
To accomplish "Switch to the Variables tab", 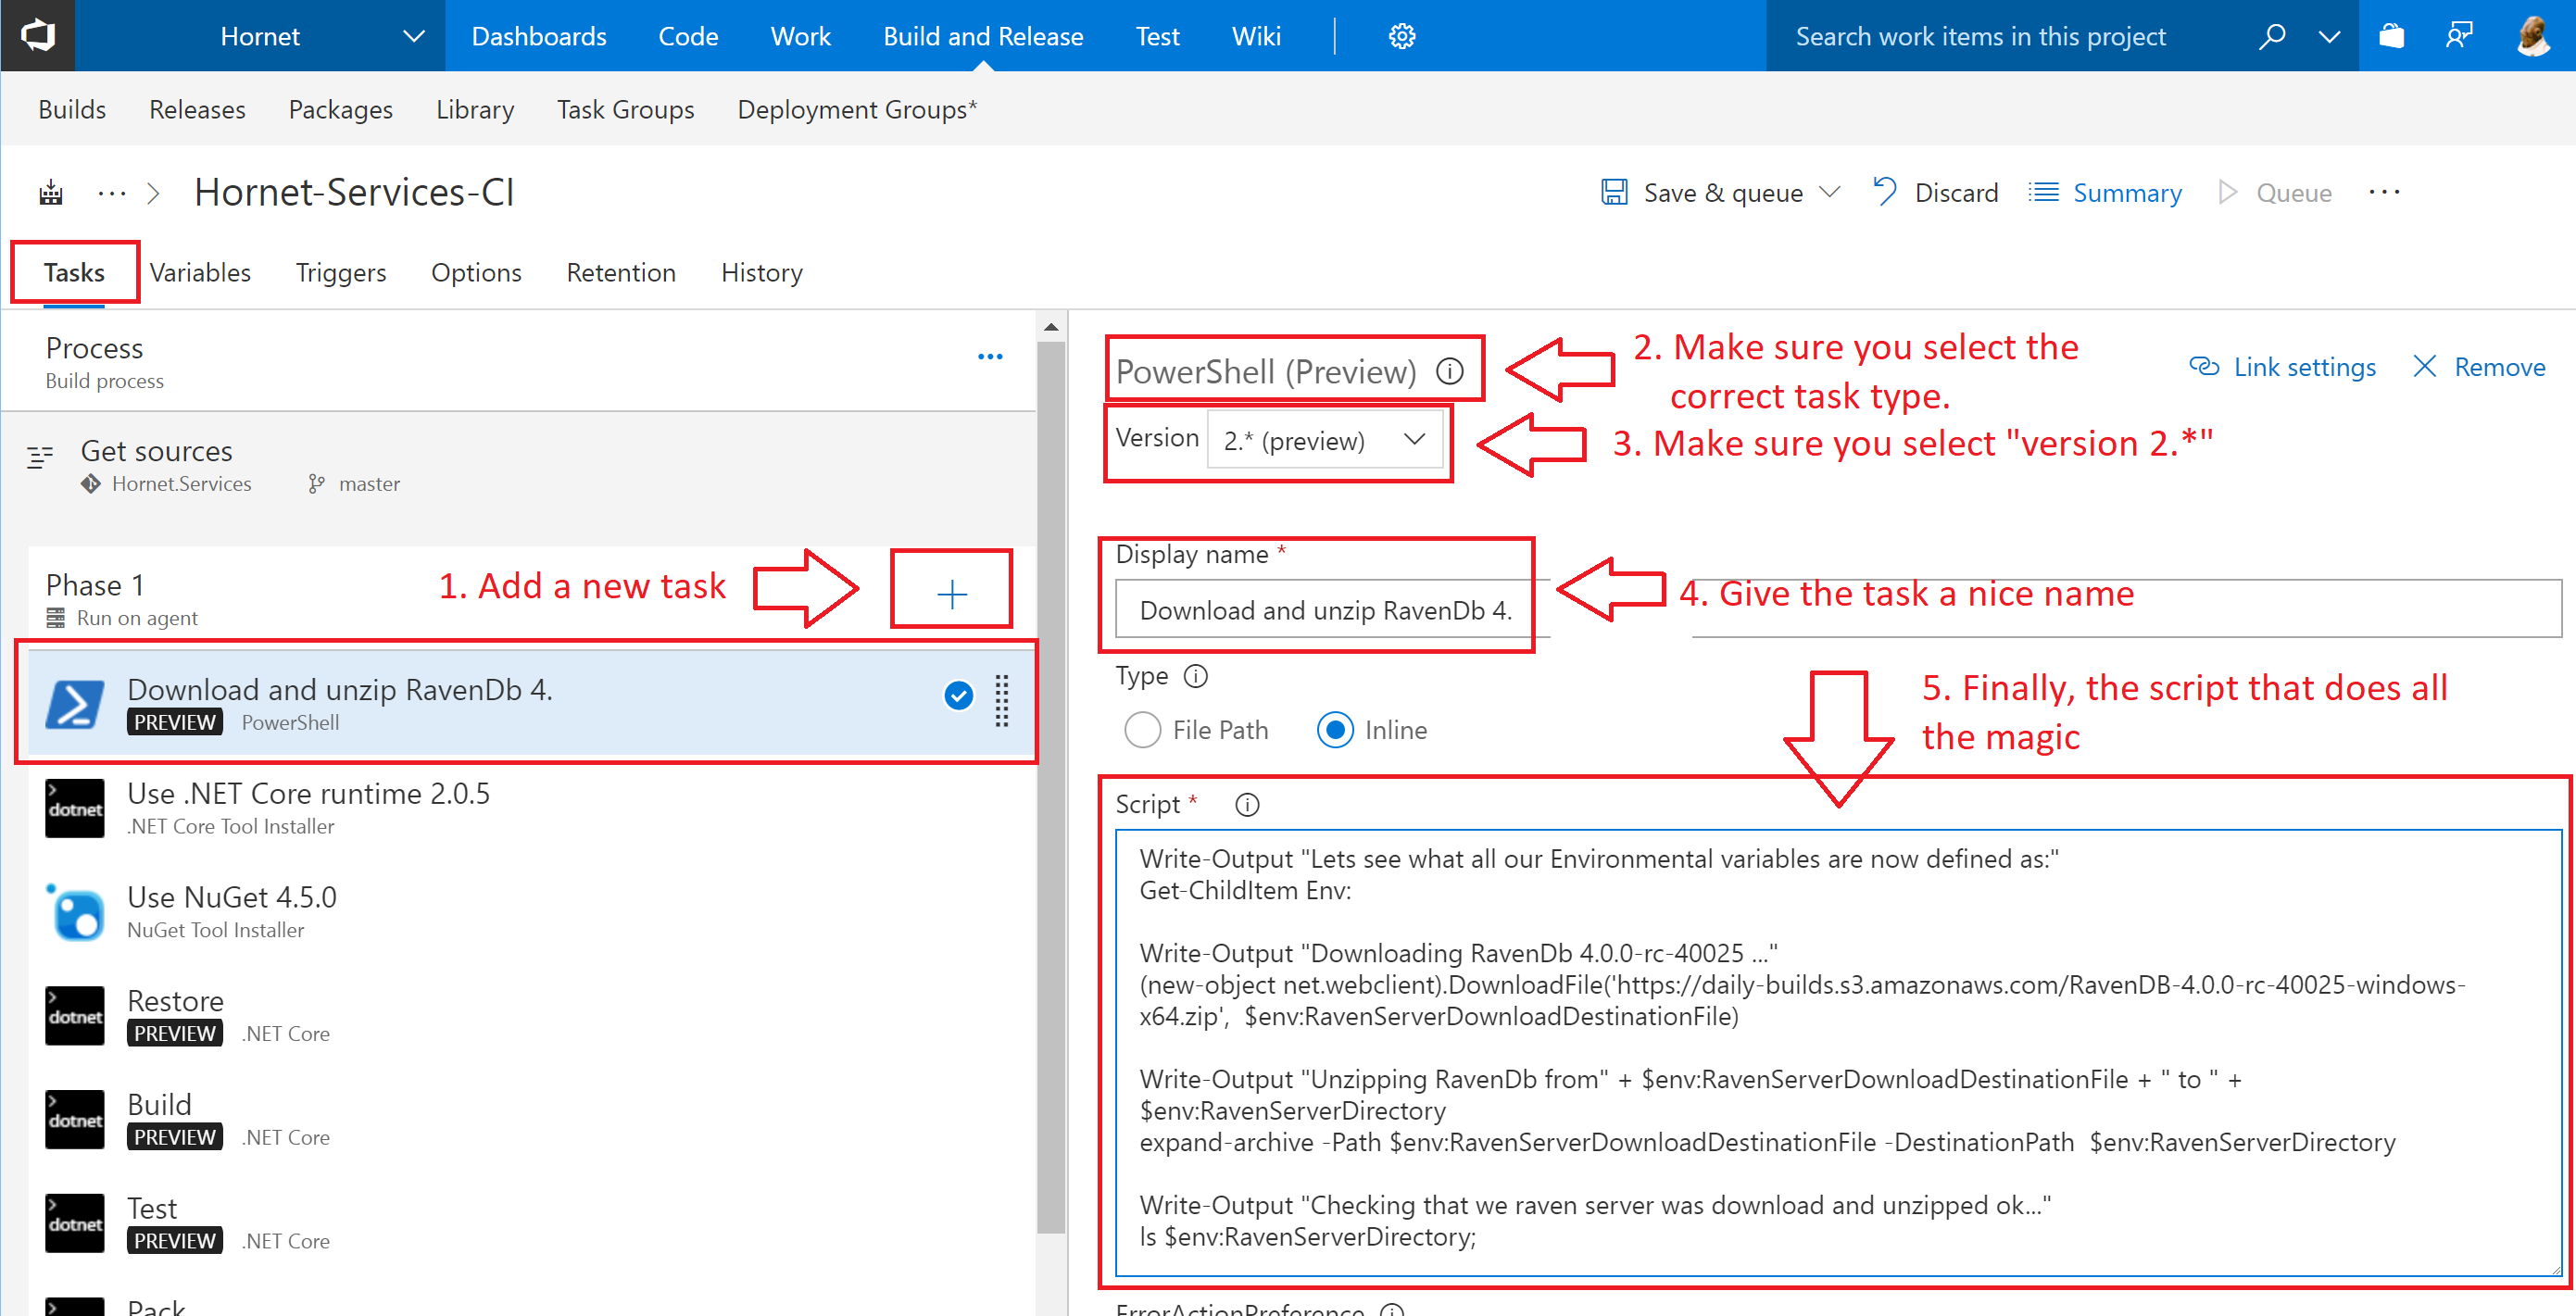I will 200,272.
